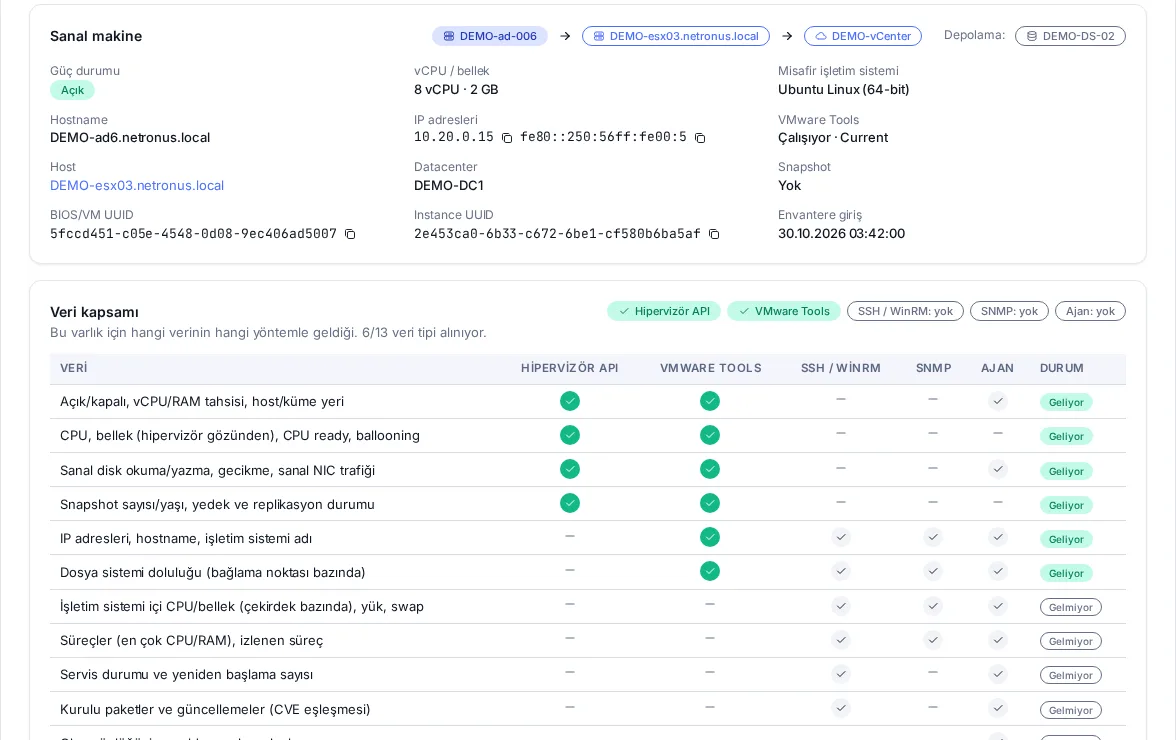The image size is (1176, 740).
Task: Click VMware Tools check in Snapshot sayısı row
Action: 710,503
